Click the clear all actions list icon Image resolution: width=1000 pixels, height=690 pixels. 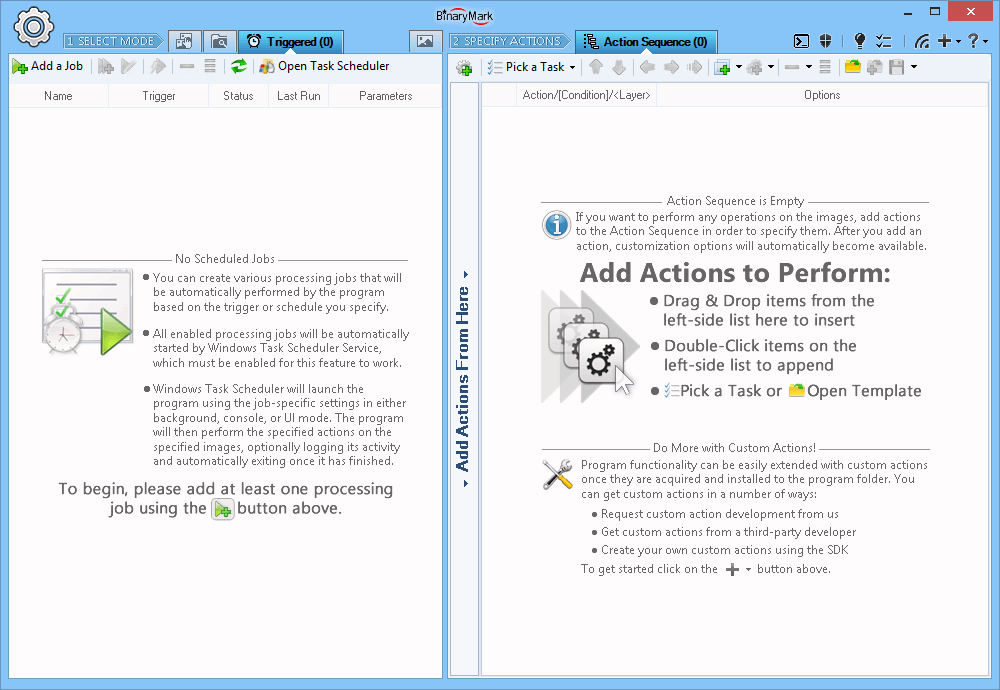(825, 67)
